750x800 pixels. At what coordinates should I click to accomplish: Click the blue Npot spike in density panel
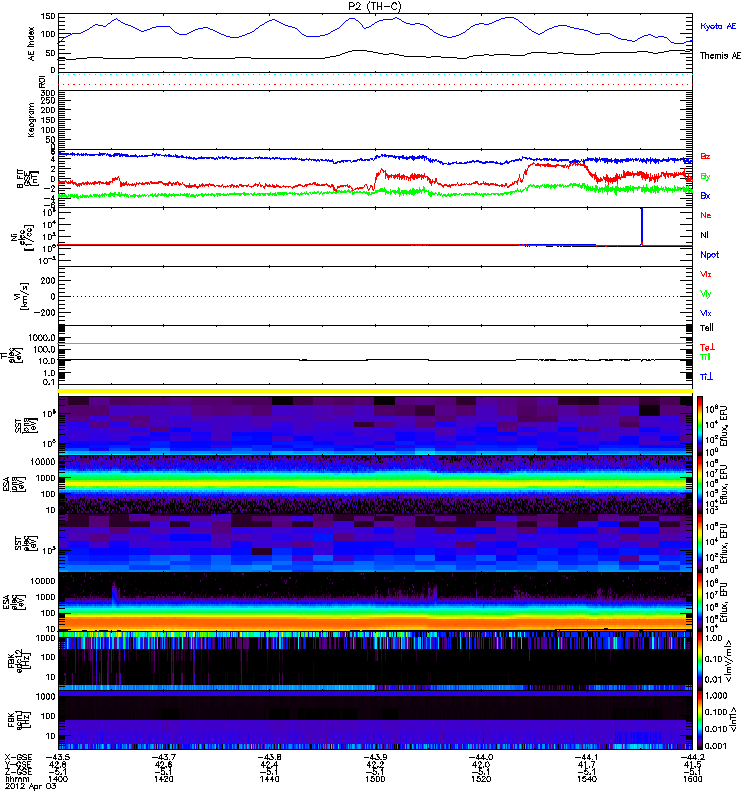tap(642, 227)
